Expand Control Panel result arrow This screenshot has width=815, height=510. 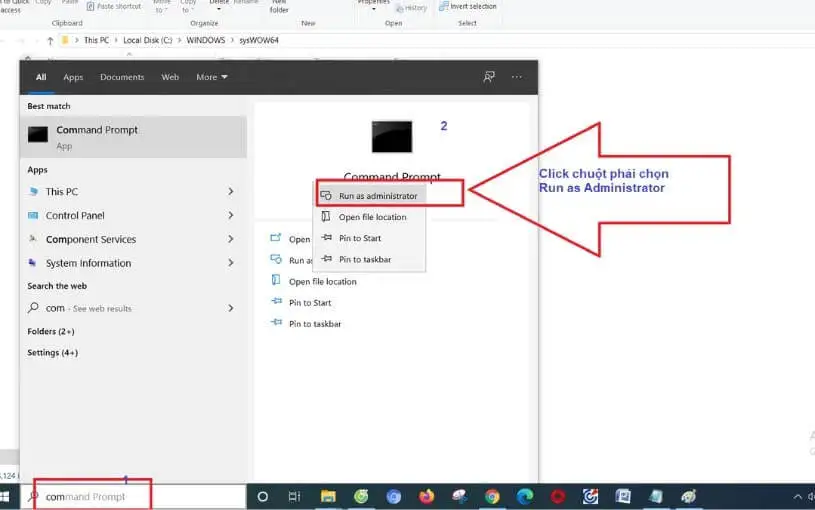(231, 215)
